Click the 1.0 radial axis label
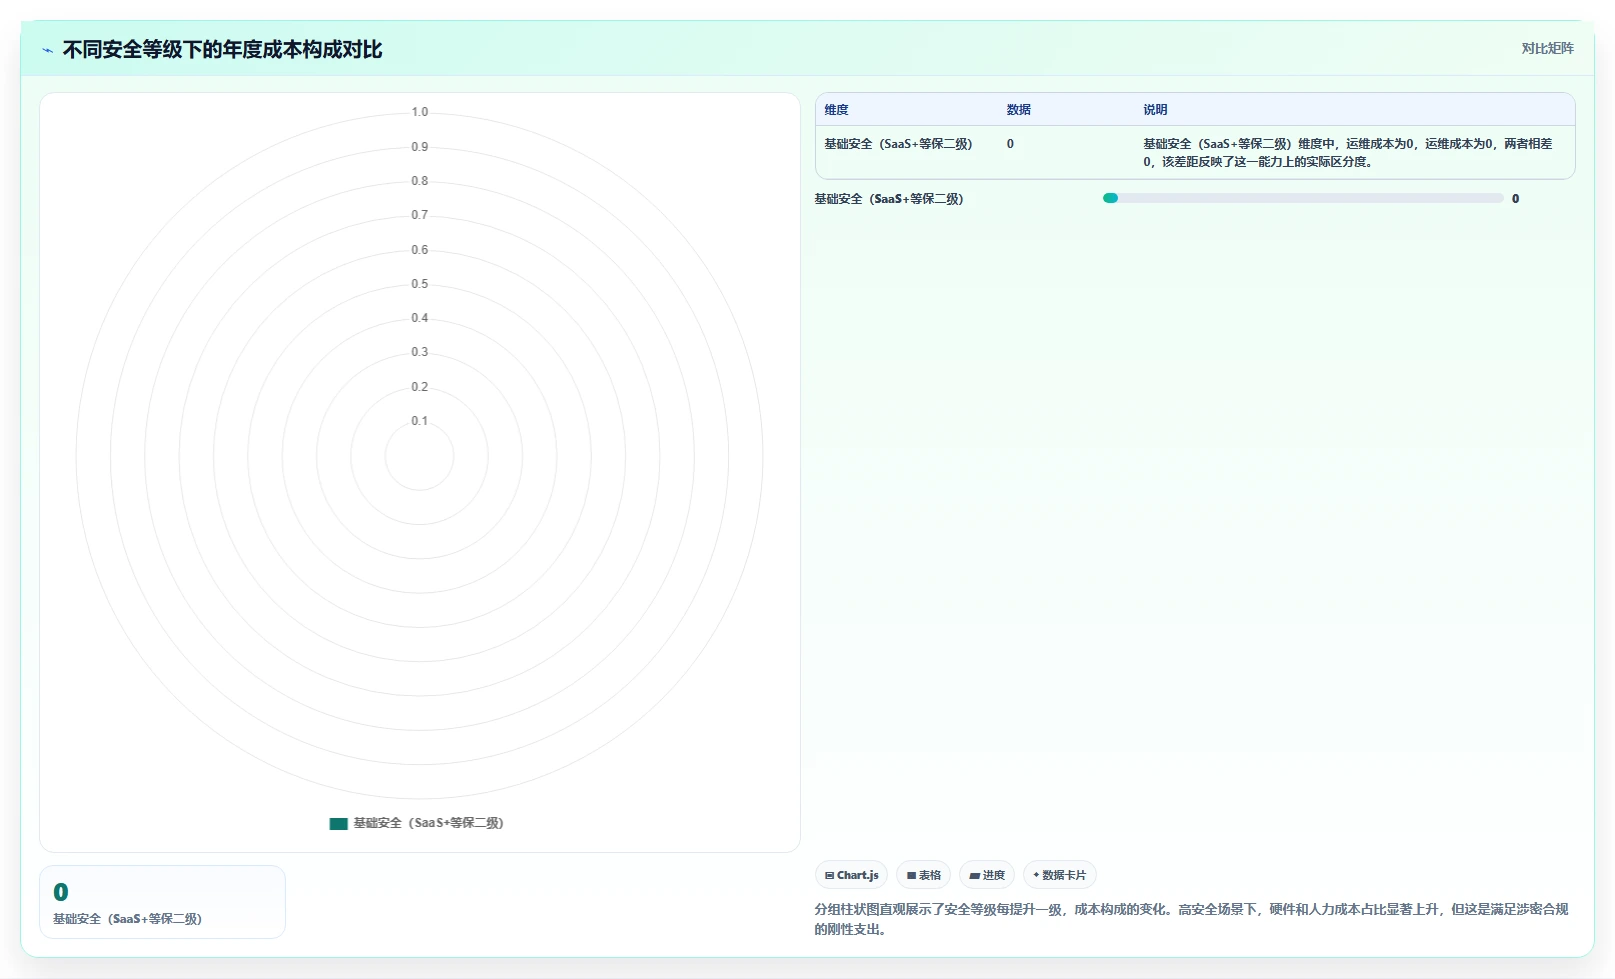 420,112
